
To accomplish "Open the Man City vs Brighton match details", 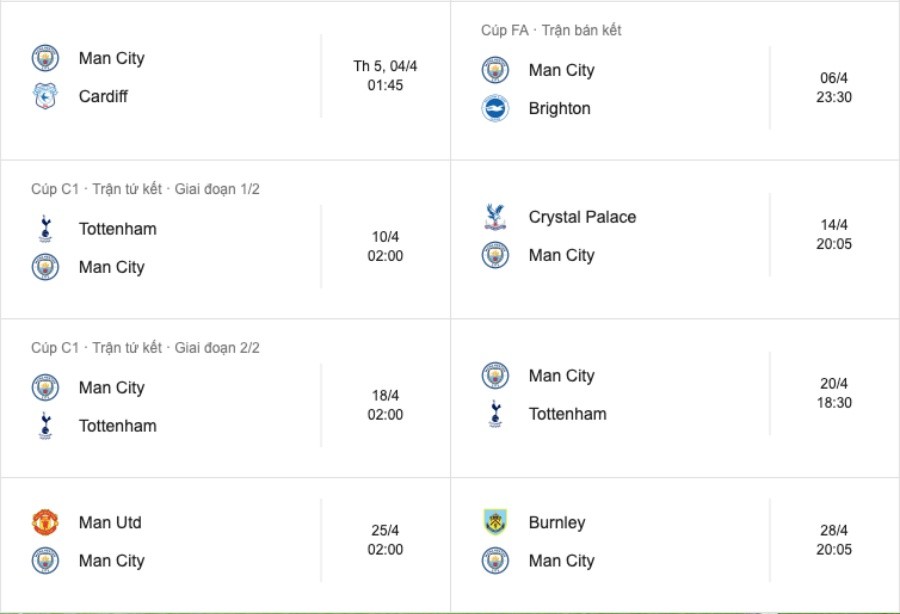I will 670,88.
